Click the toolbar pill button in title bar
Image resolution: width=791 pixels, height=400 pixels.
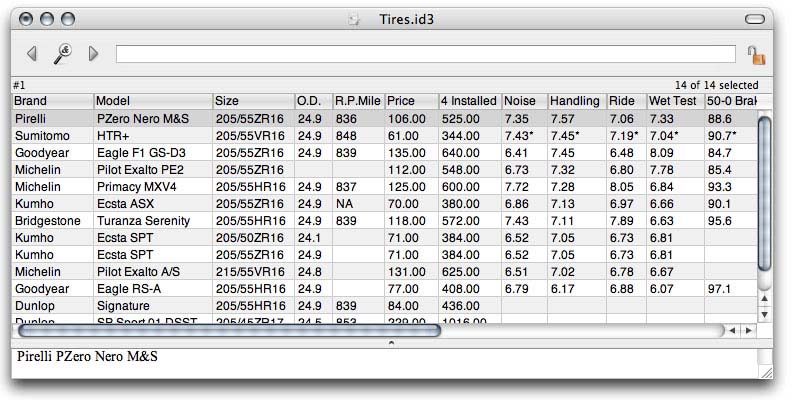tap(755, 20)
